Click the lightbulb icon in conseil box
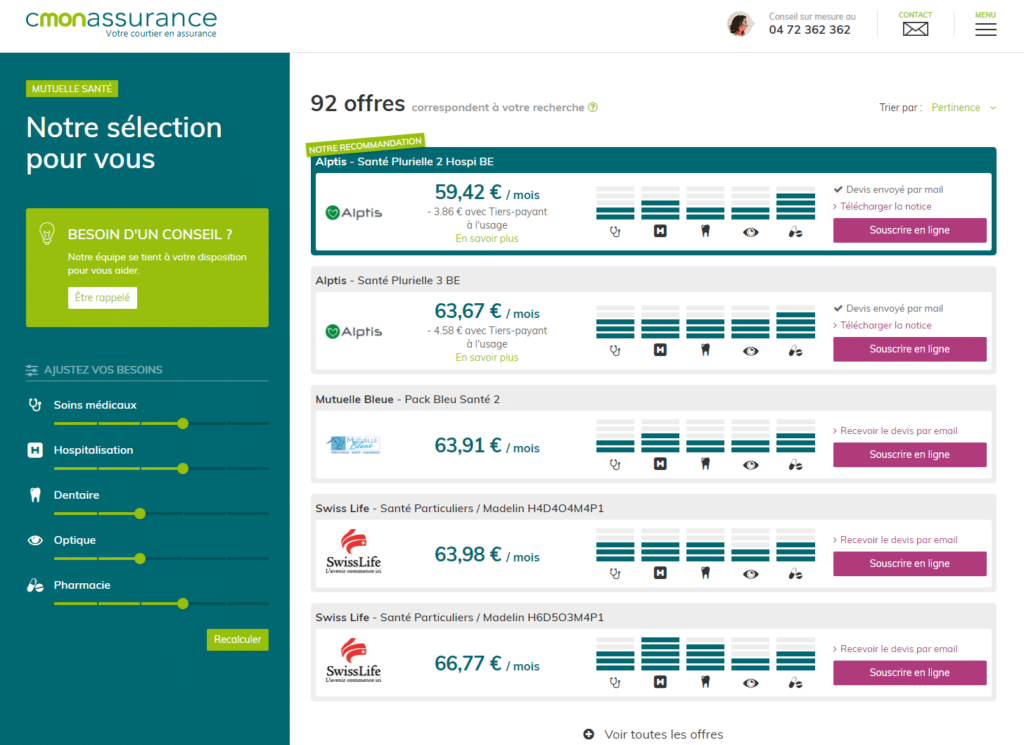The height and width of the screenshot is (745, 1024). (x=47, y=233)
